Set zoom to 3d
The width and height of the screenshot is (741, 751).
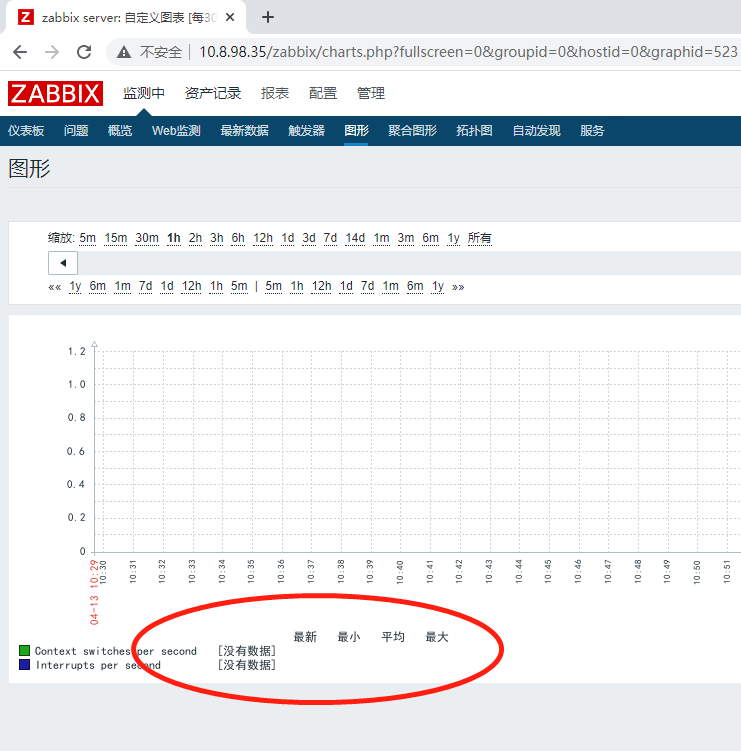tap(309, 238)
